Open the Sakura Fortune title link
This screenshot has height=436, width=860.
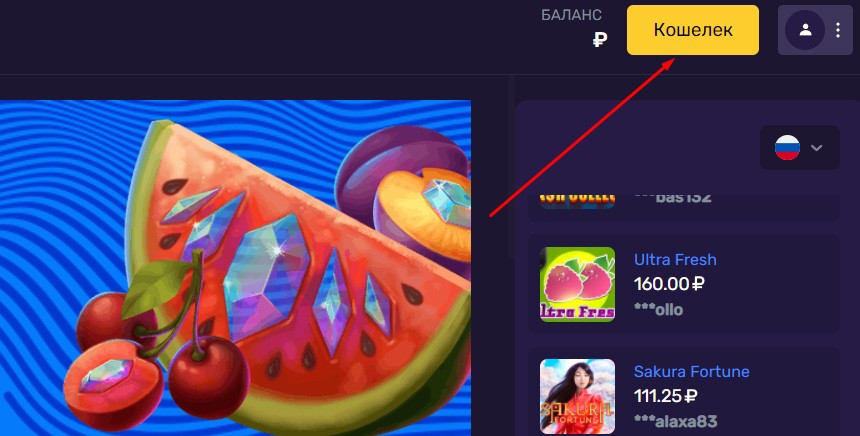(x=692, y=371)
